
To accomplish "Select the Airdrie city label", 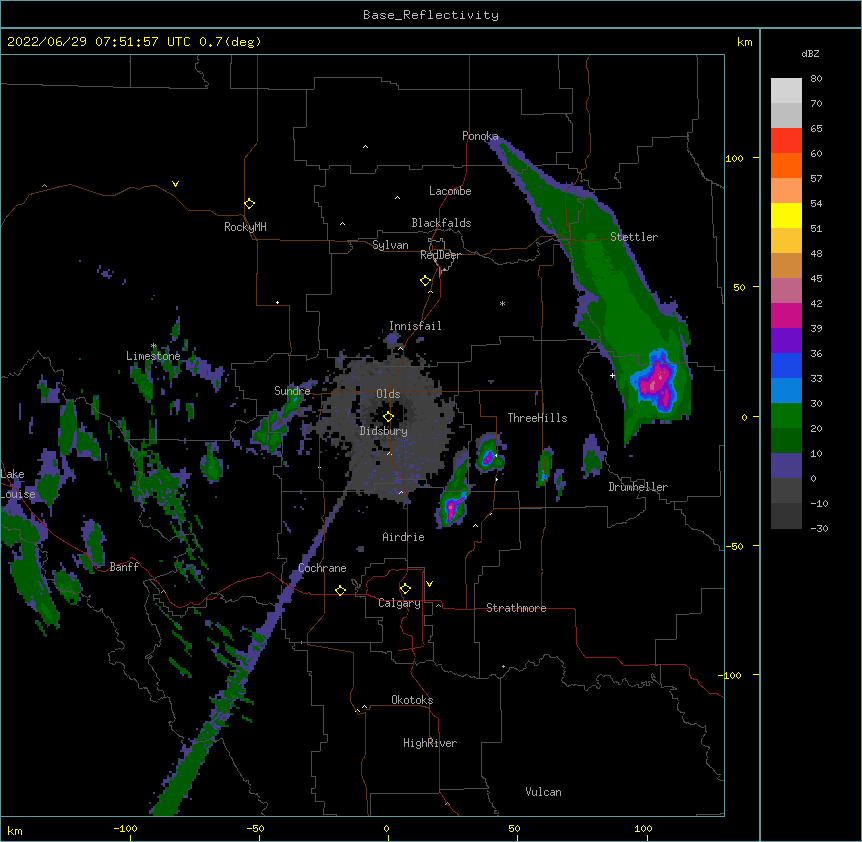I will click(x=403, y=537).
